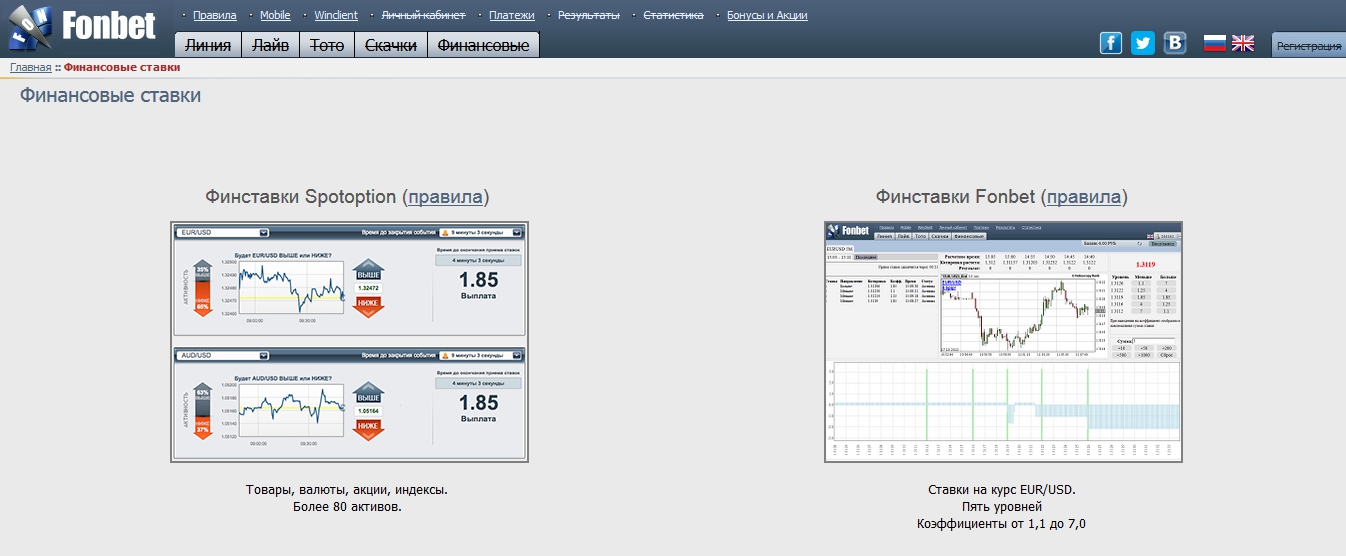Screen dimensions: 1346x556
Task: Open Fonbet финставки правила link
Action: tap(1084, 197)
